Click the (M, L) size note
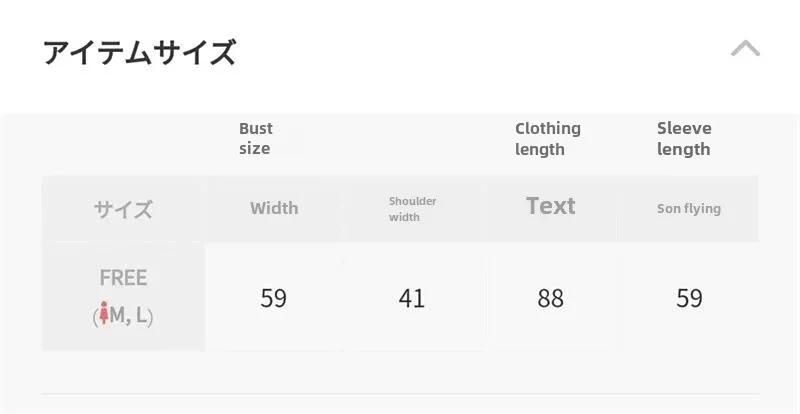This screenshot has height=414, width=800. pos(123,315)
